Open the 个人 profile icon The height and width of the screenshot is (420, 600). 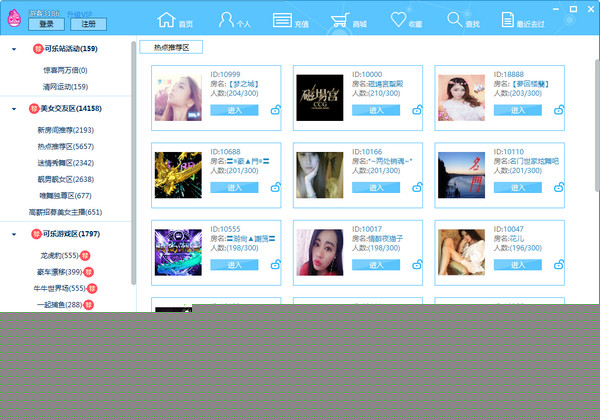pos(226,20)
